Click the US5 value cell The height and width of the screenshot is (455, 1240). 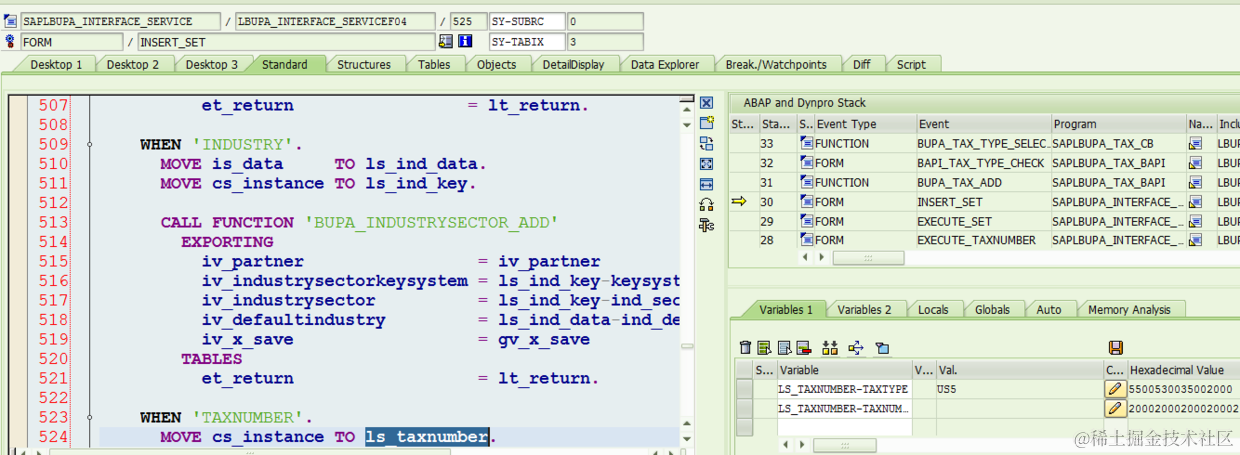click(x=1019, y=389)
